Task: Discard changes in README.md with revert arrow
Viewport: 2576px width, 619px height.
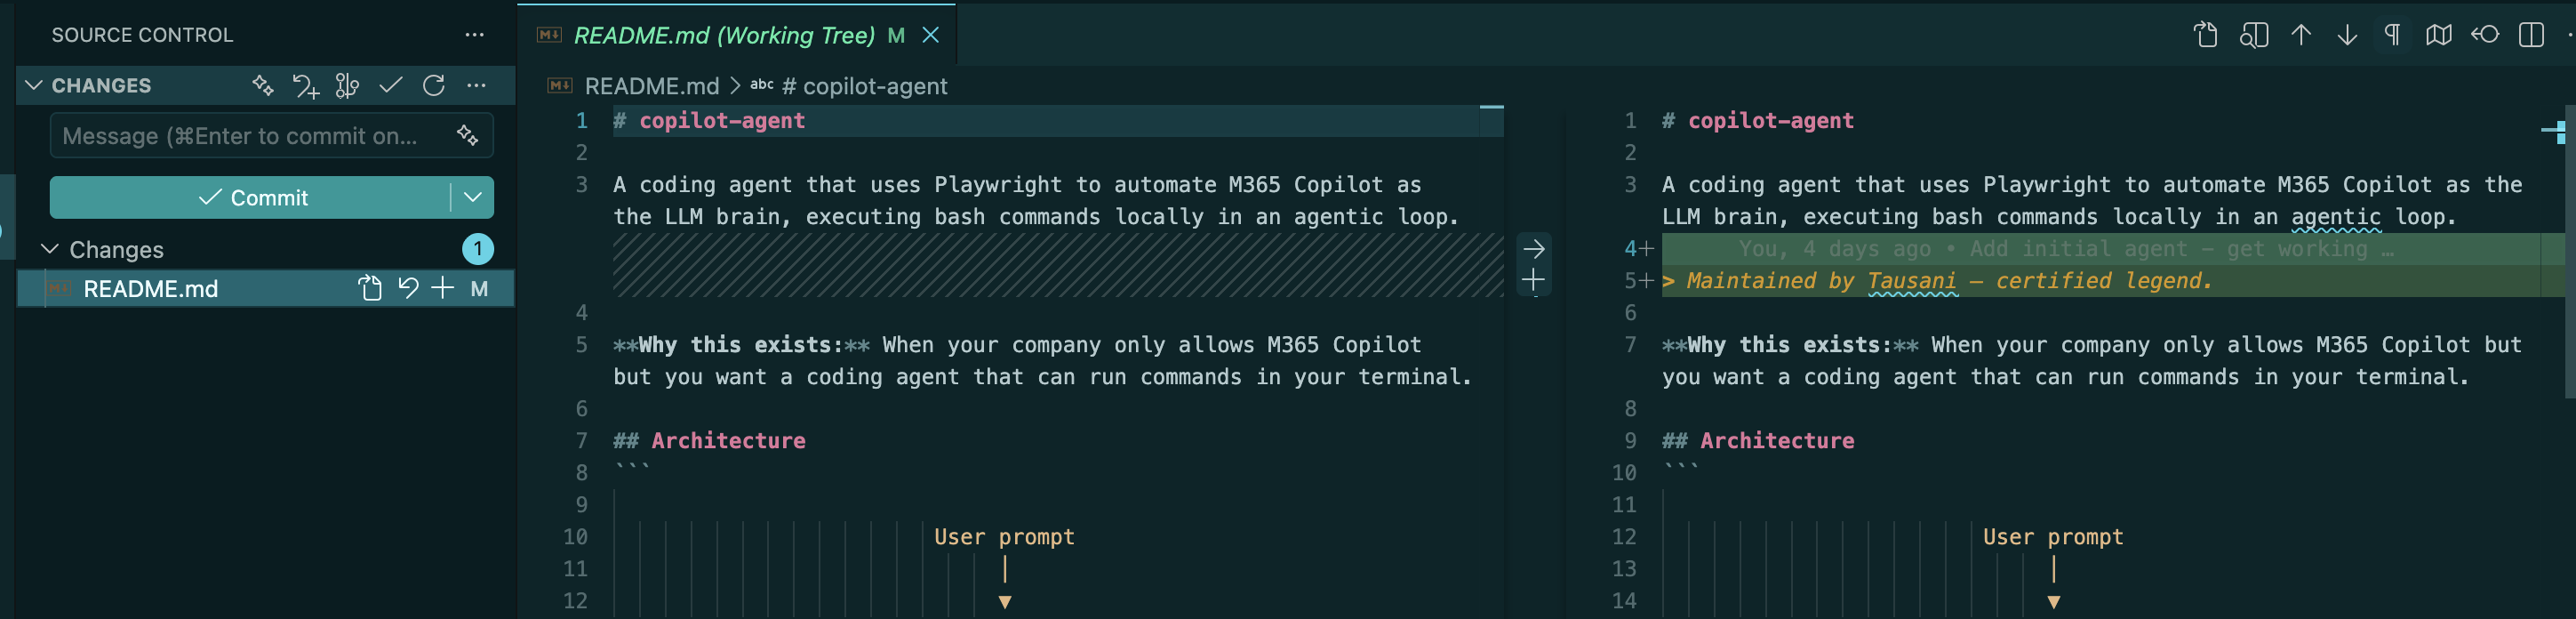Action: [x=407, y=288]
